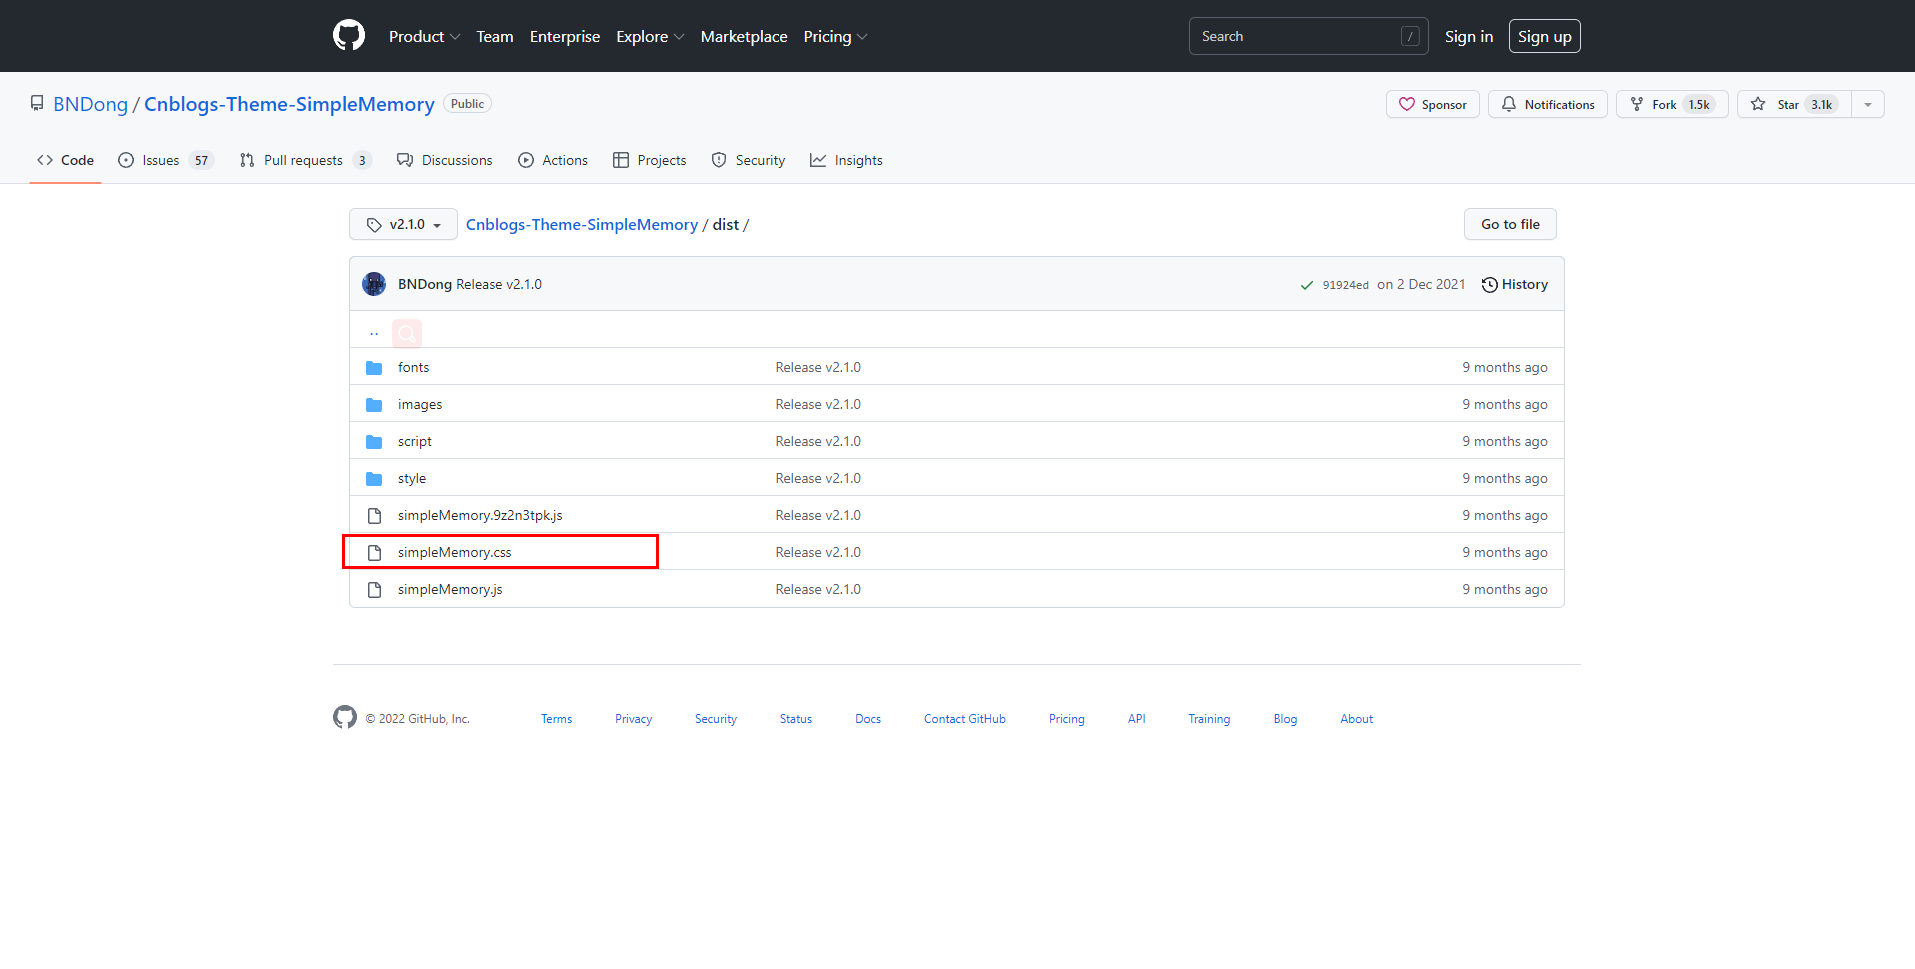Open the simpleMemory.js file

[450, 589]
